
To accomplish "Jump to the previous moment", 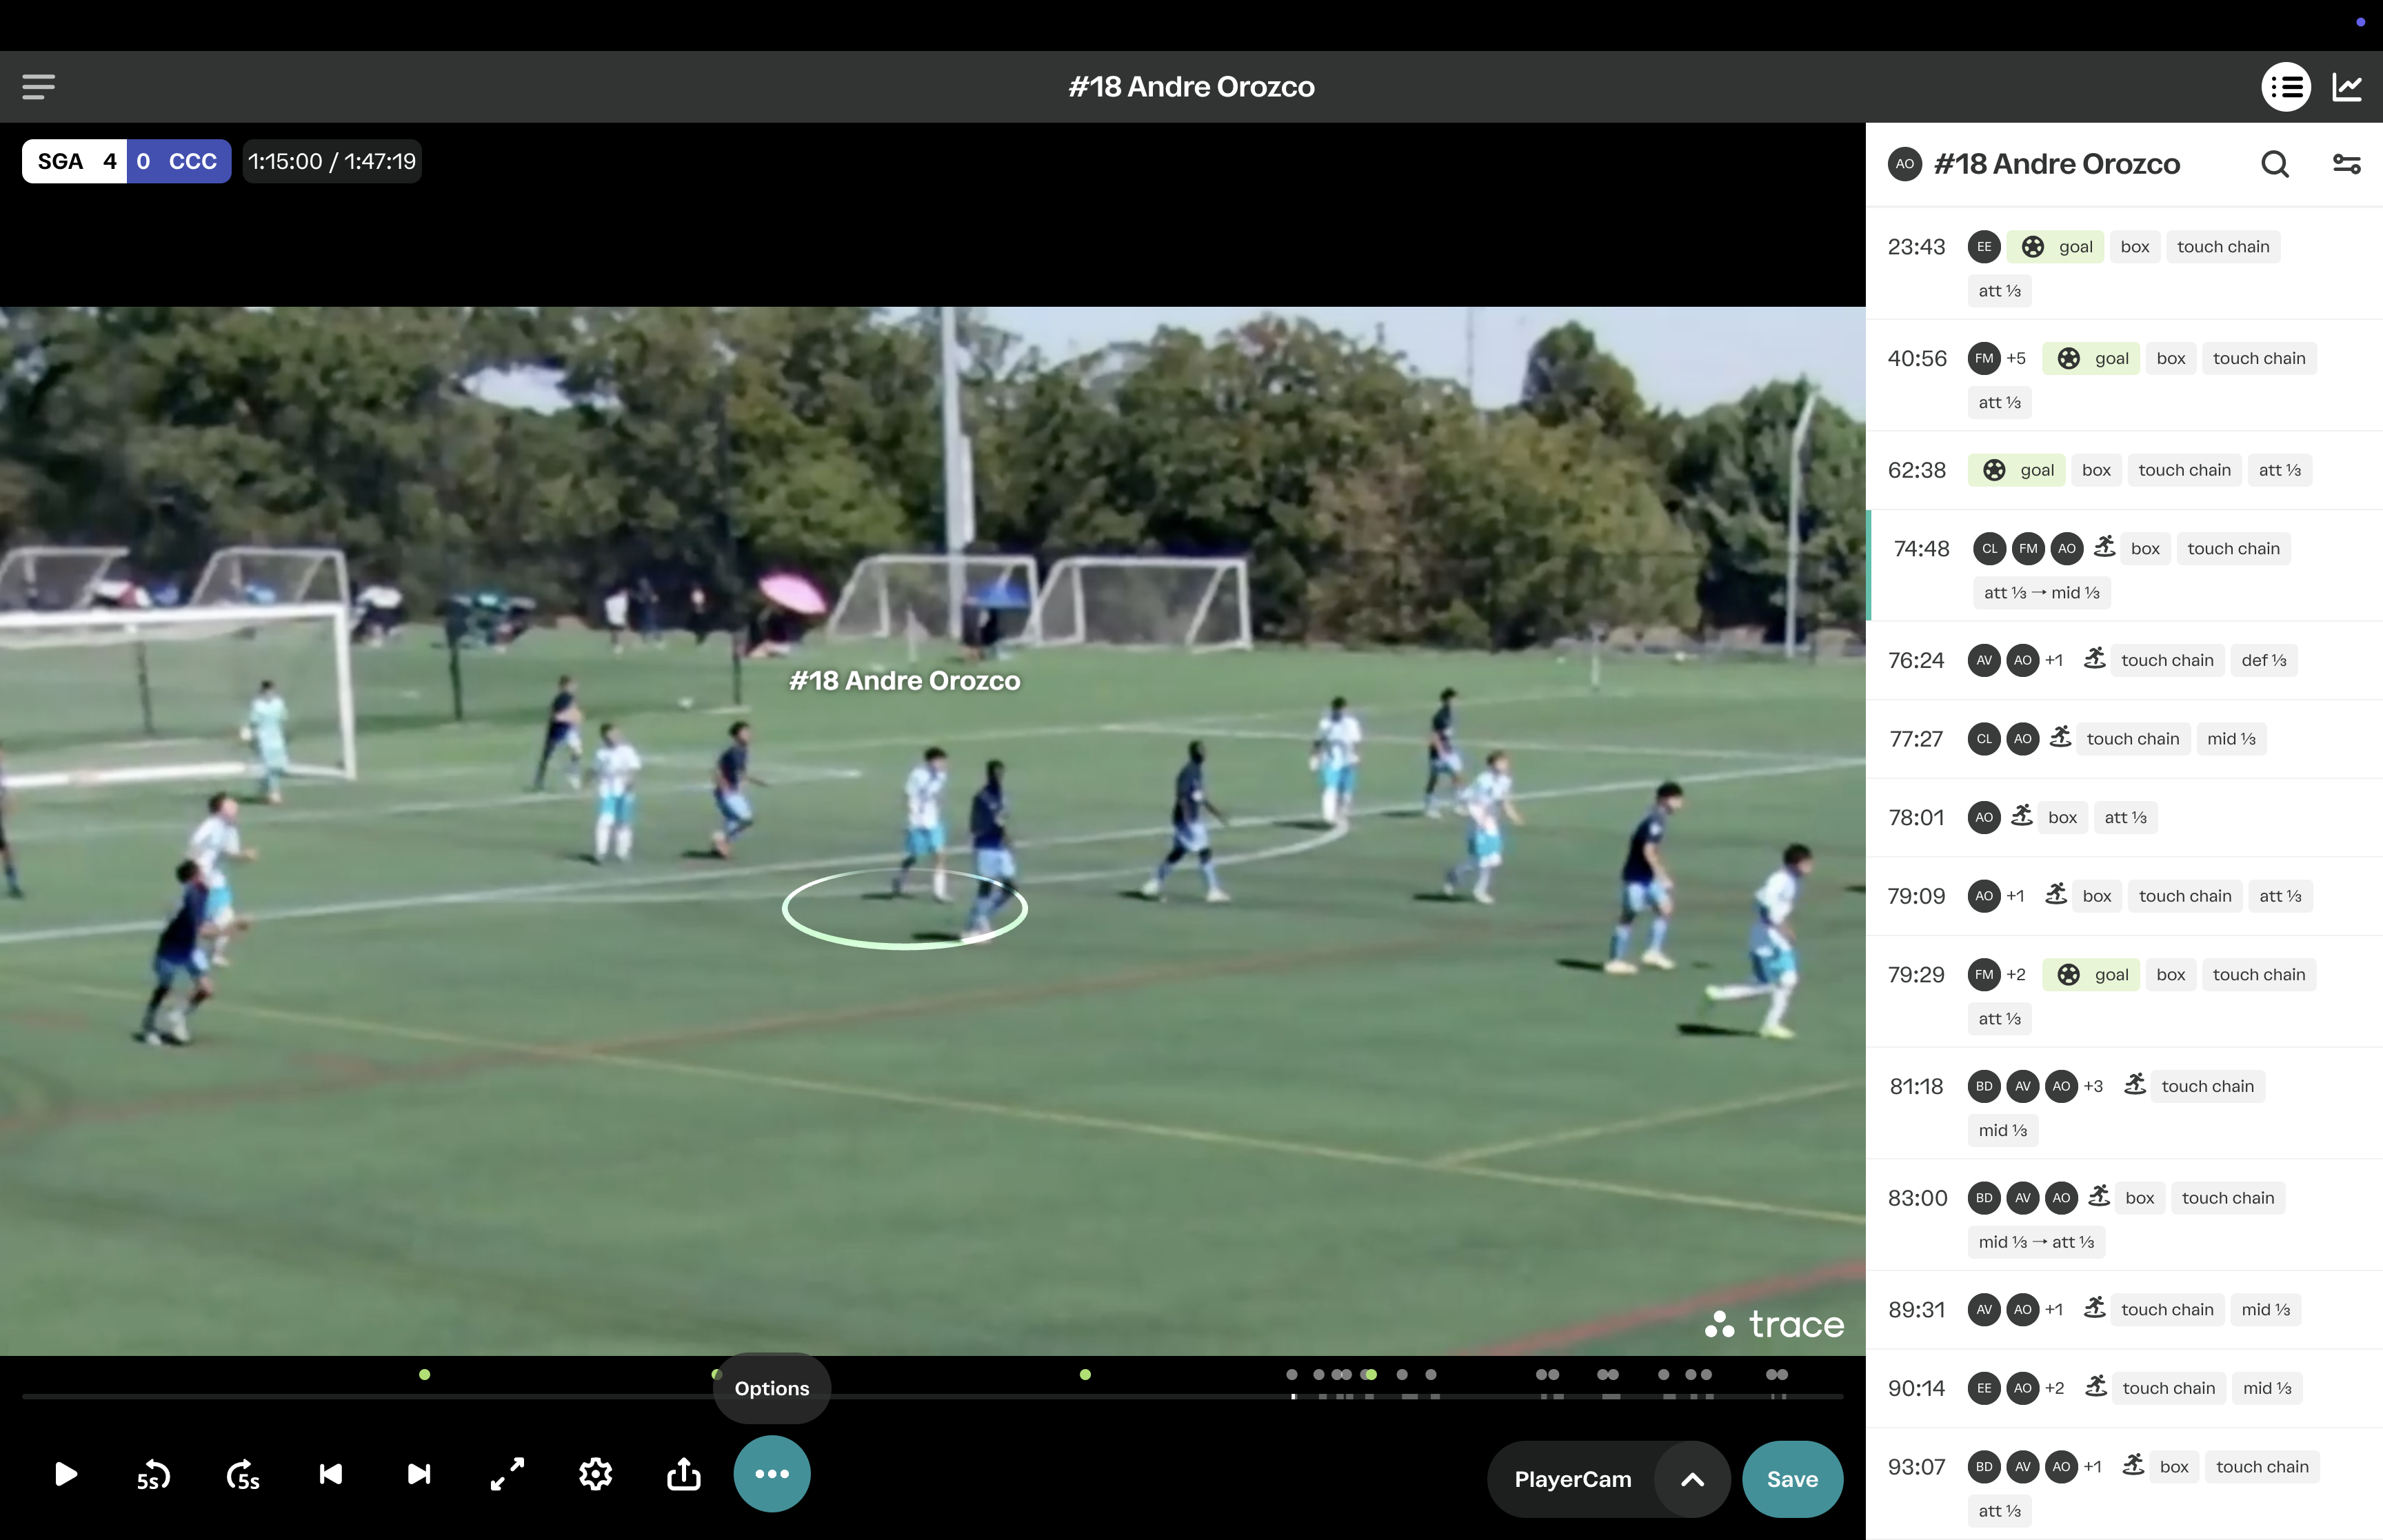I will (x=331, y=1475).
